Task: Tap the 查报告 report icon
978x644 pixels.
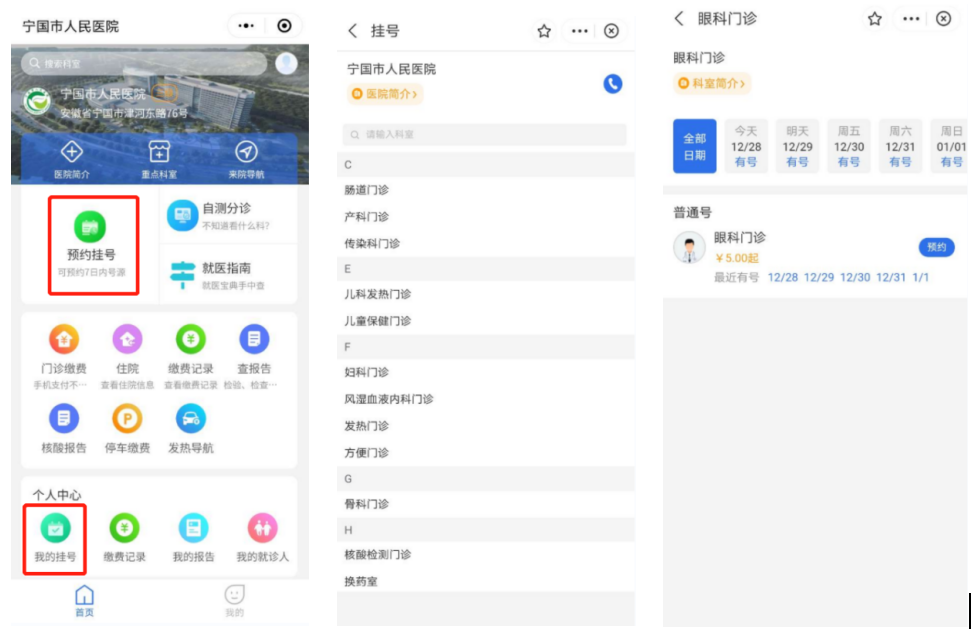Action: tap(255, 340)
